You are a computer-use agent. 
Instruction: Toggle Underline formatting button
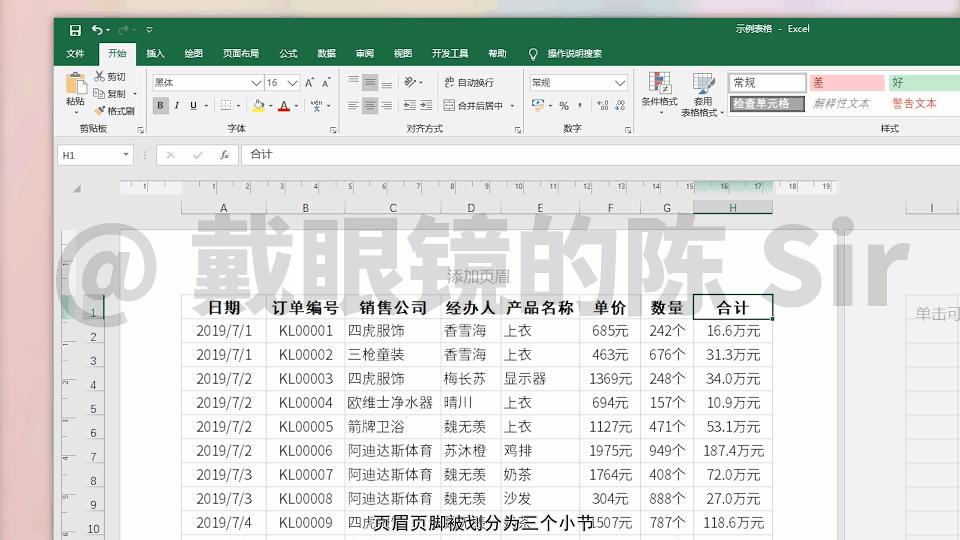(x=193, y=105)
